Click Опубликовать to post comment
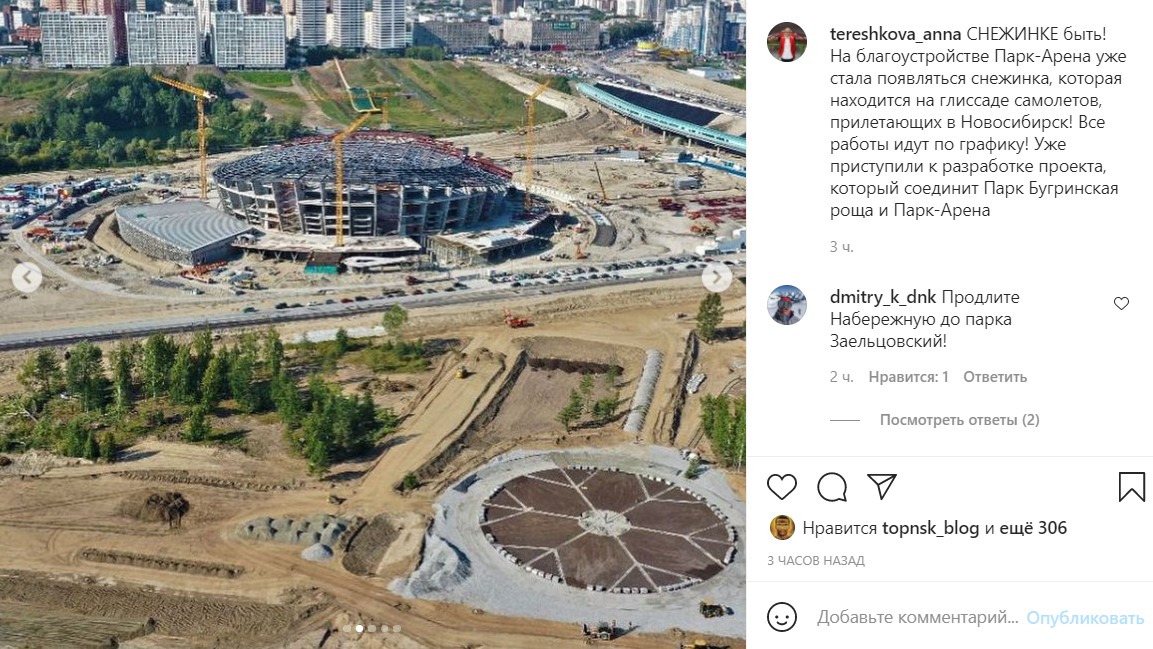 click(x=1085, y=618)
